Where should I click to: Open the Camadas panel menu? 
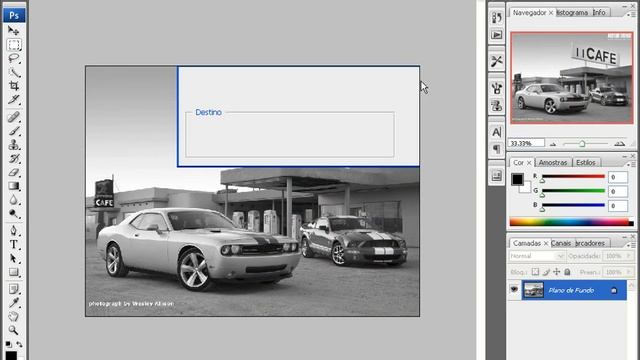(632, 245)
